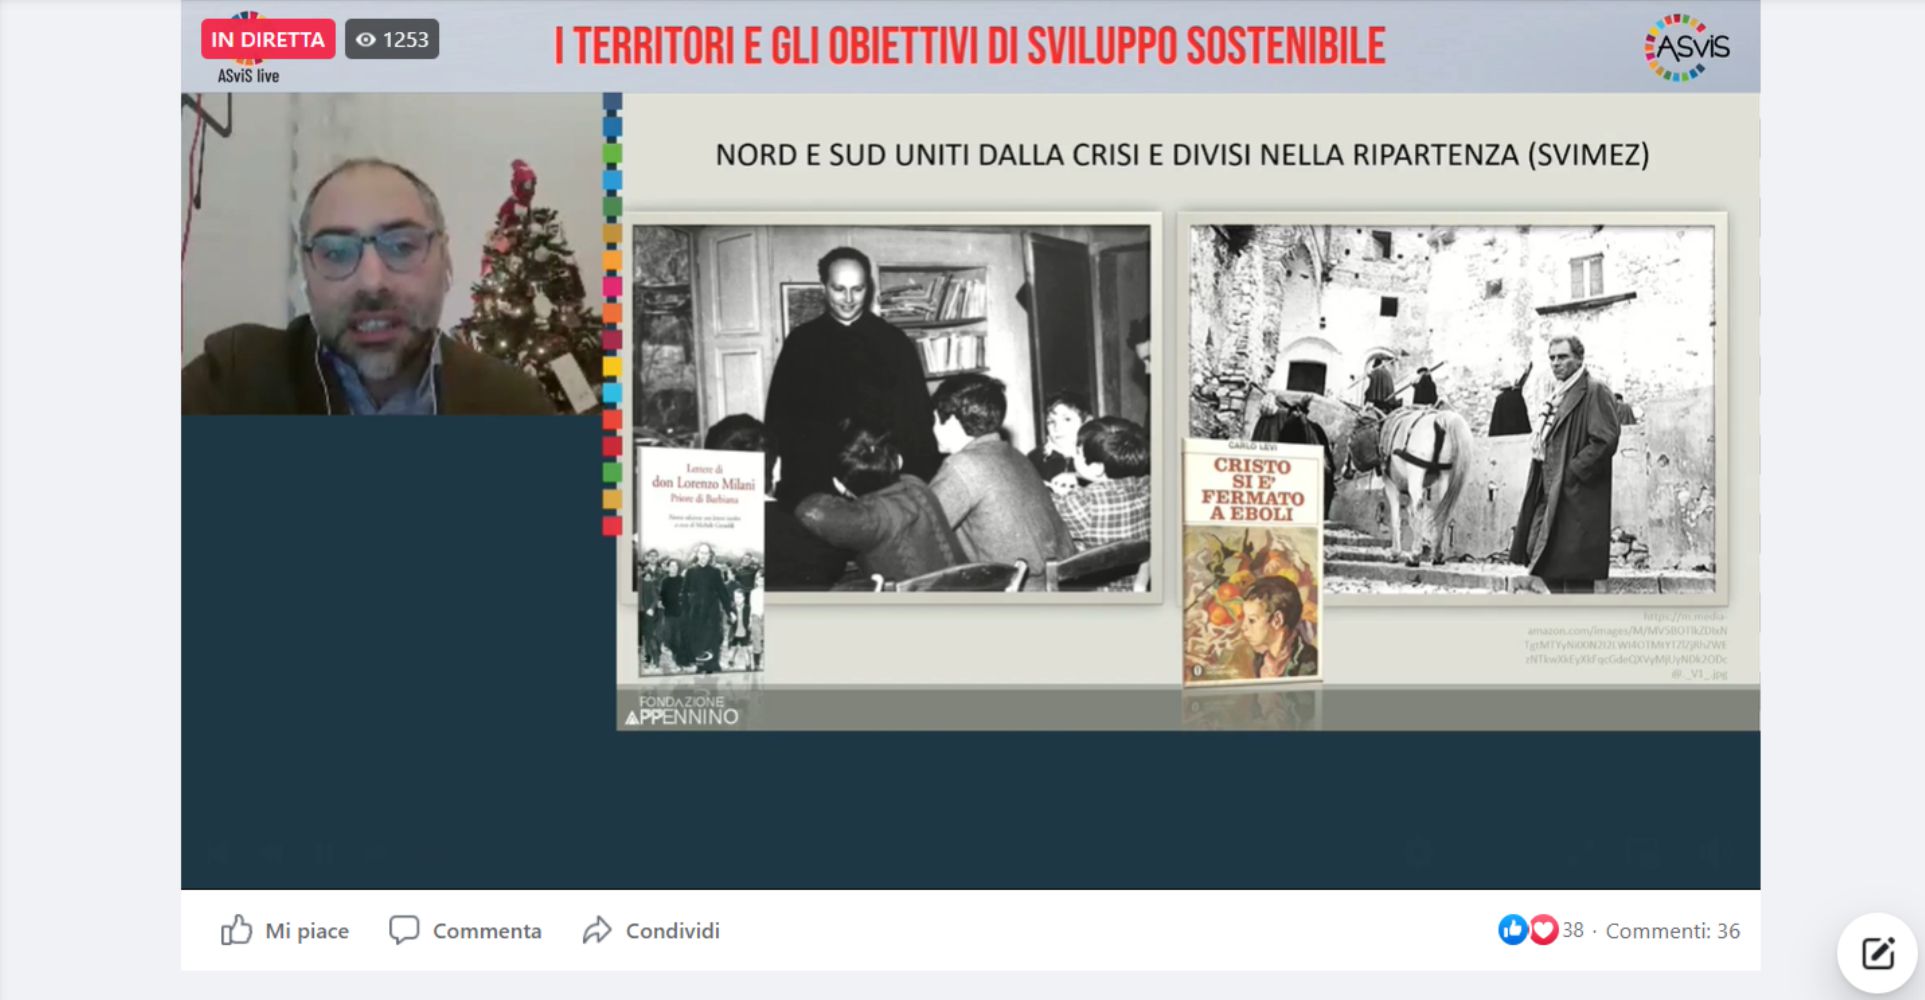
Task: Click the don Lorenzo Milani book cover
Action: click(x=701, y=561)
